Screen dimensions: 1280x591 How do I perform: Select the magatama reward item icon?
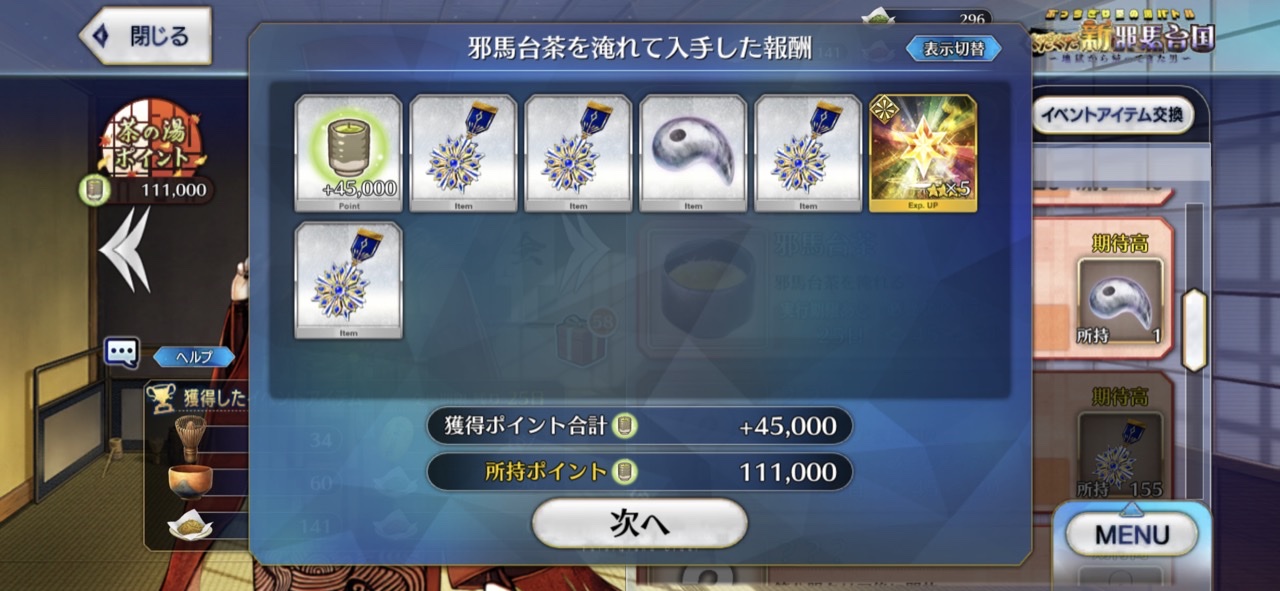(693, 153)
